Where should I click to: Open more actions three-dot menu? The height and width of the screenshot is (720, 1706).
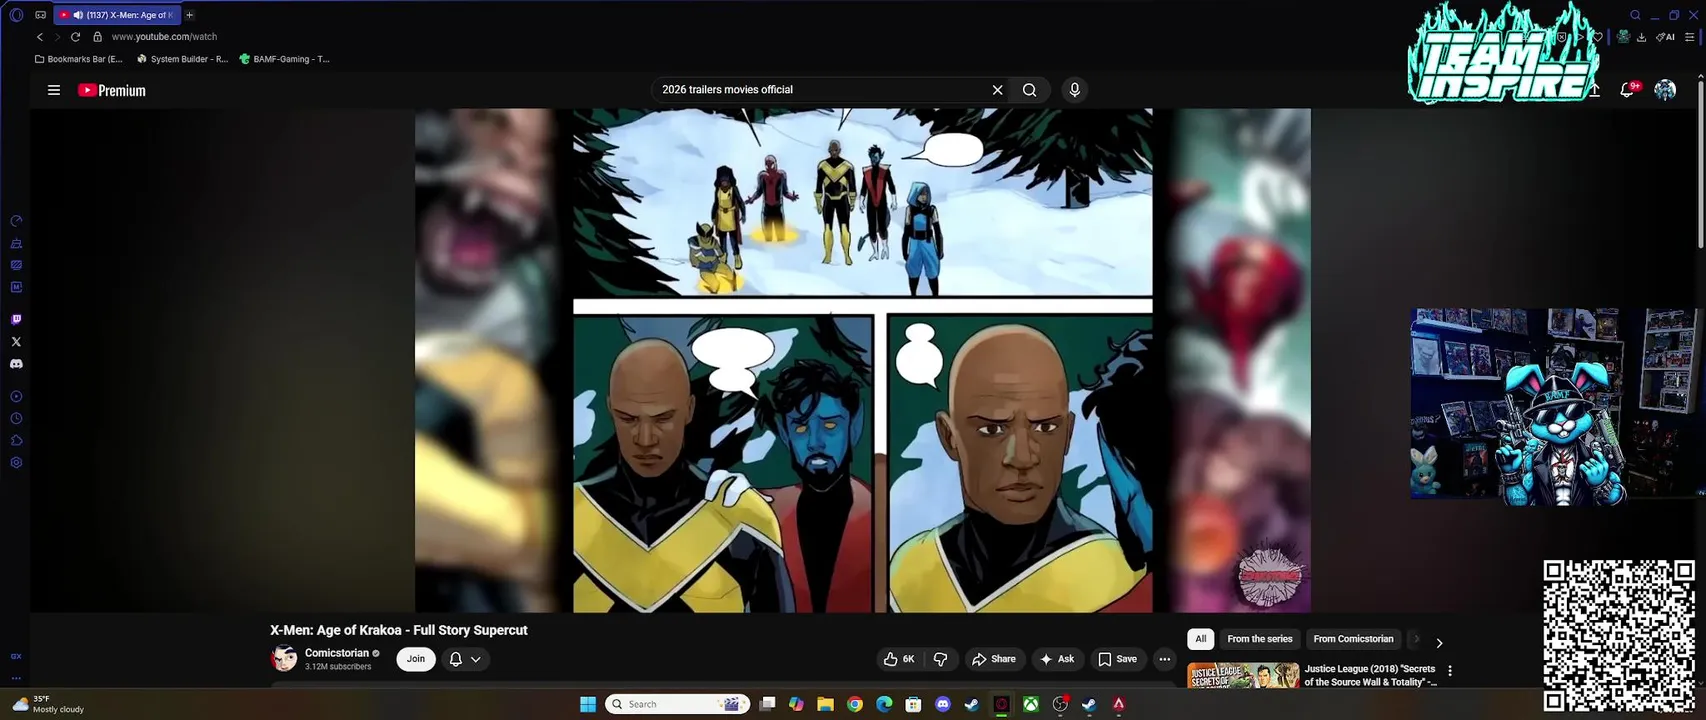pyautogui.click(x=1164, y=659)
